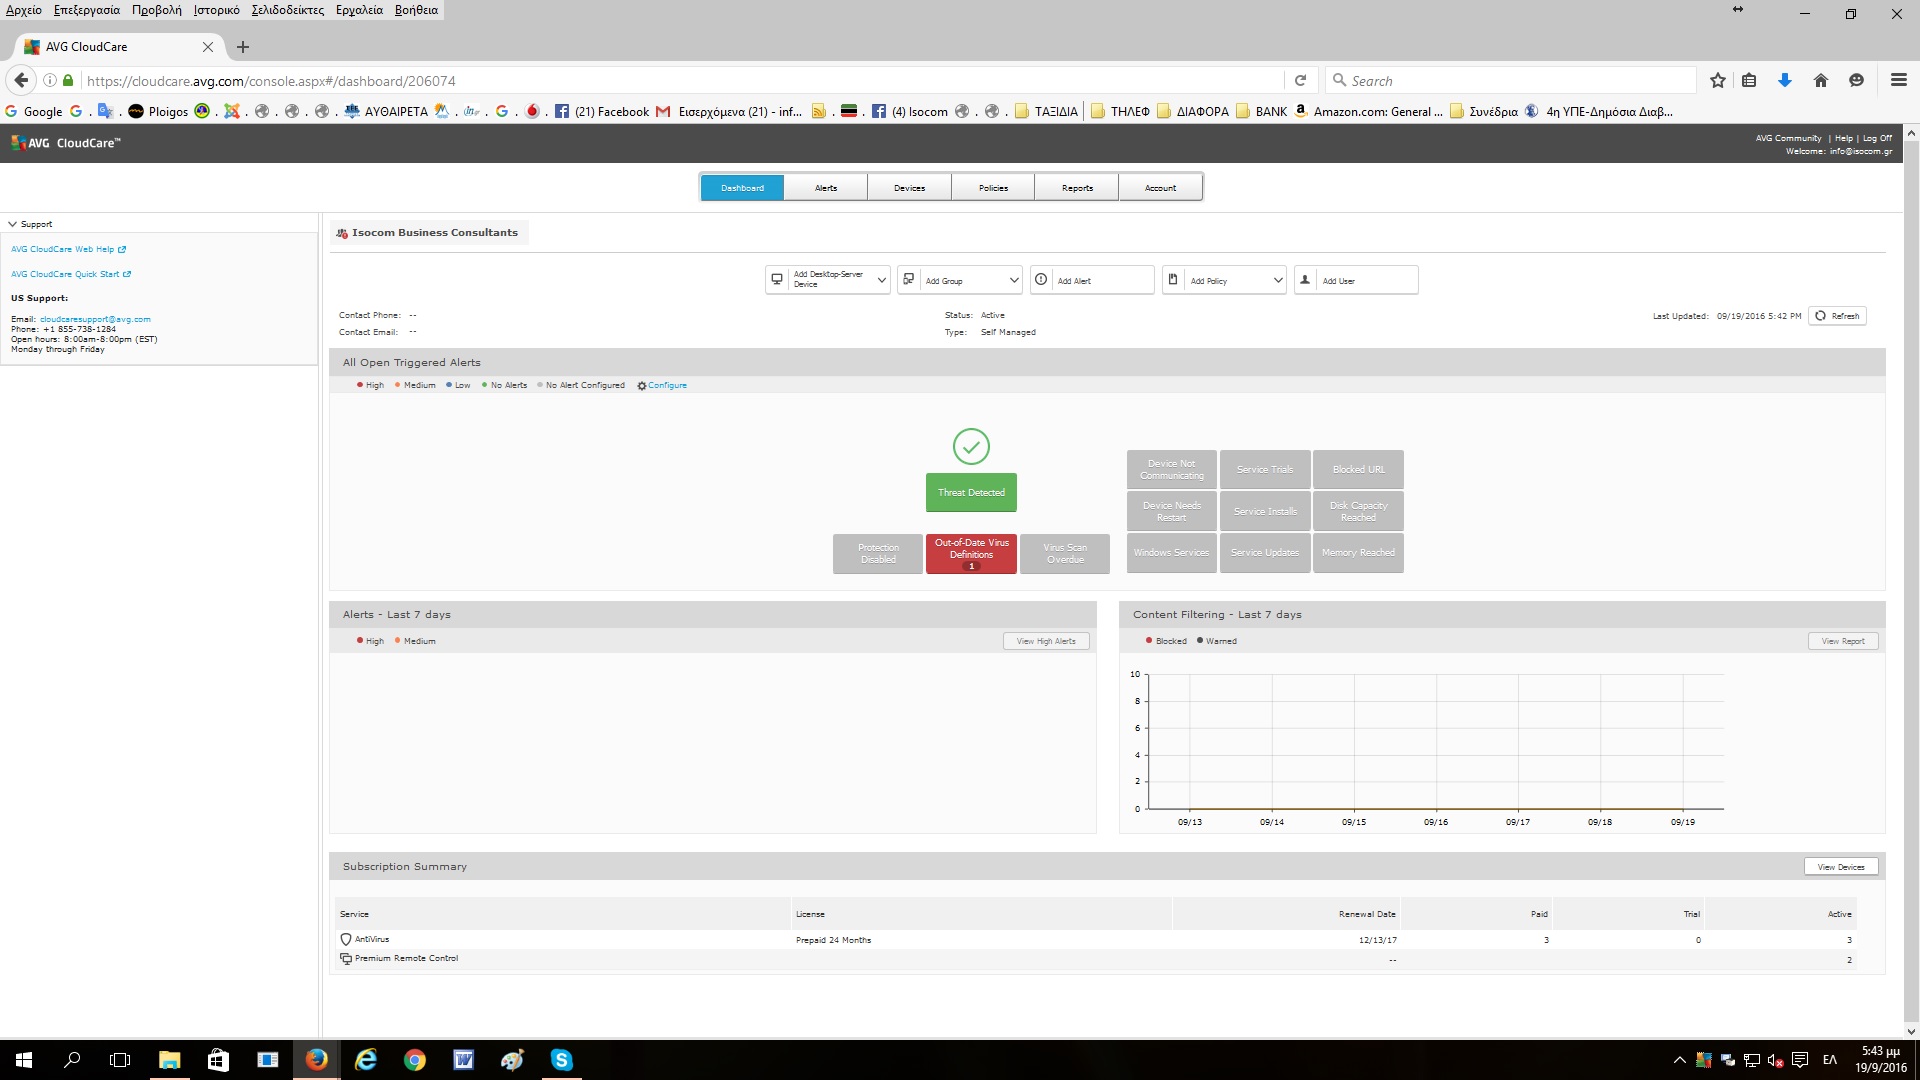Click the browser Search field
Image resolution: width=1920 pixels, height=1080 pixels.
pyautogui.click(x=1510, y=81)
